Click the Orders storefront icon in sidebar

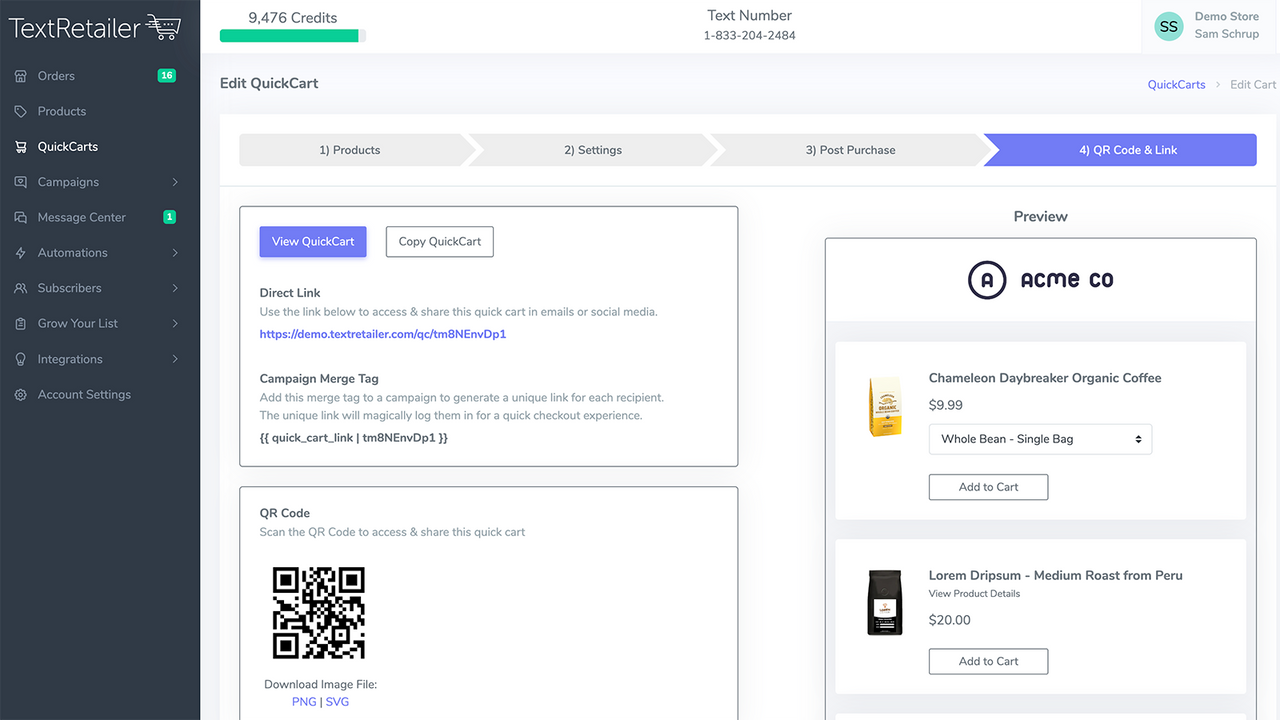pyautogui.click(x=21, y=76)
